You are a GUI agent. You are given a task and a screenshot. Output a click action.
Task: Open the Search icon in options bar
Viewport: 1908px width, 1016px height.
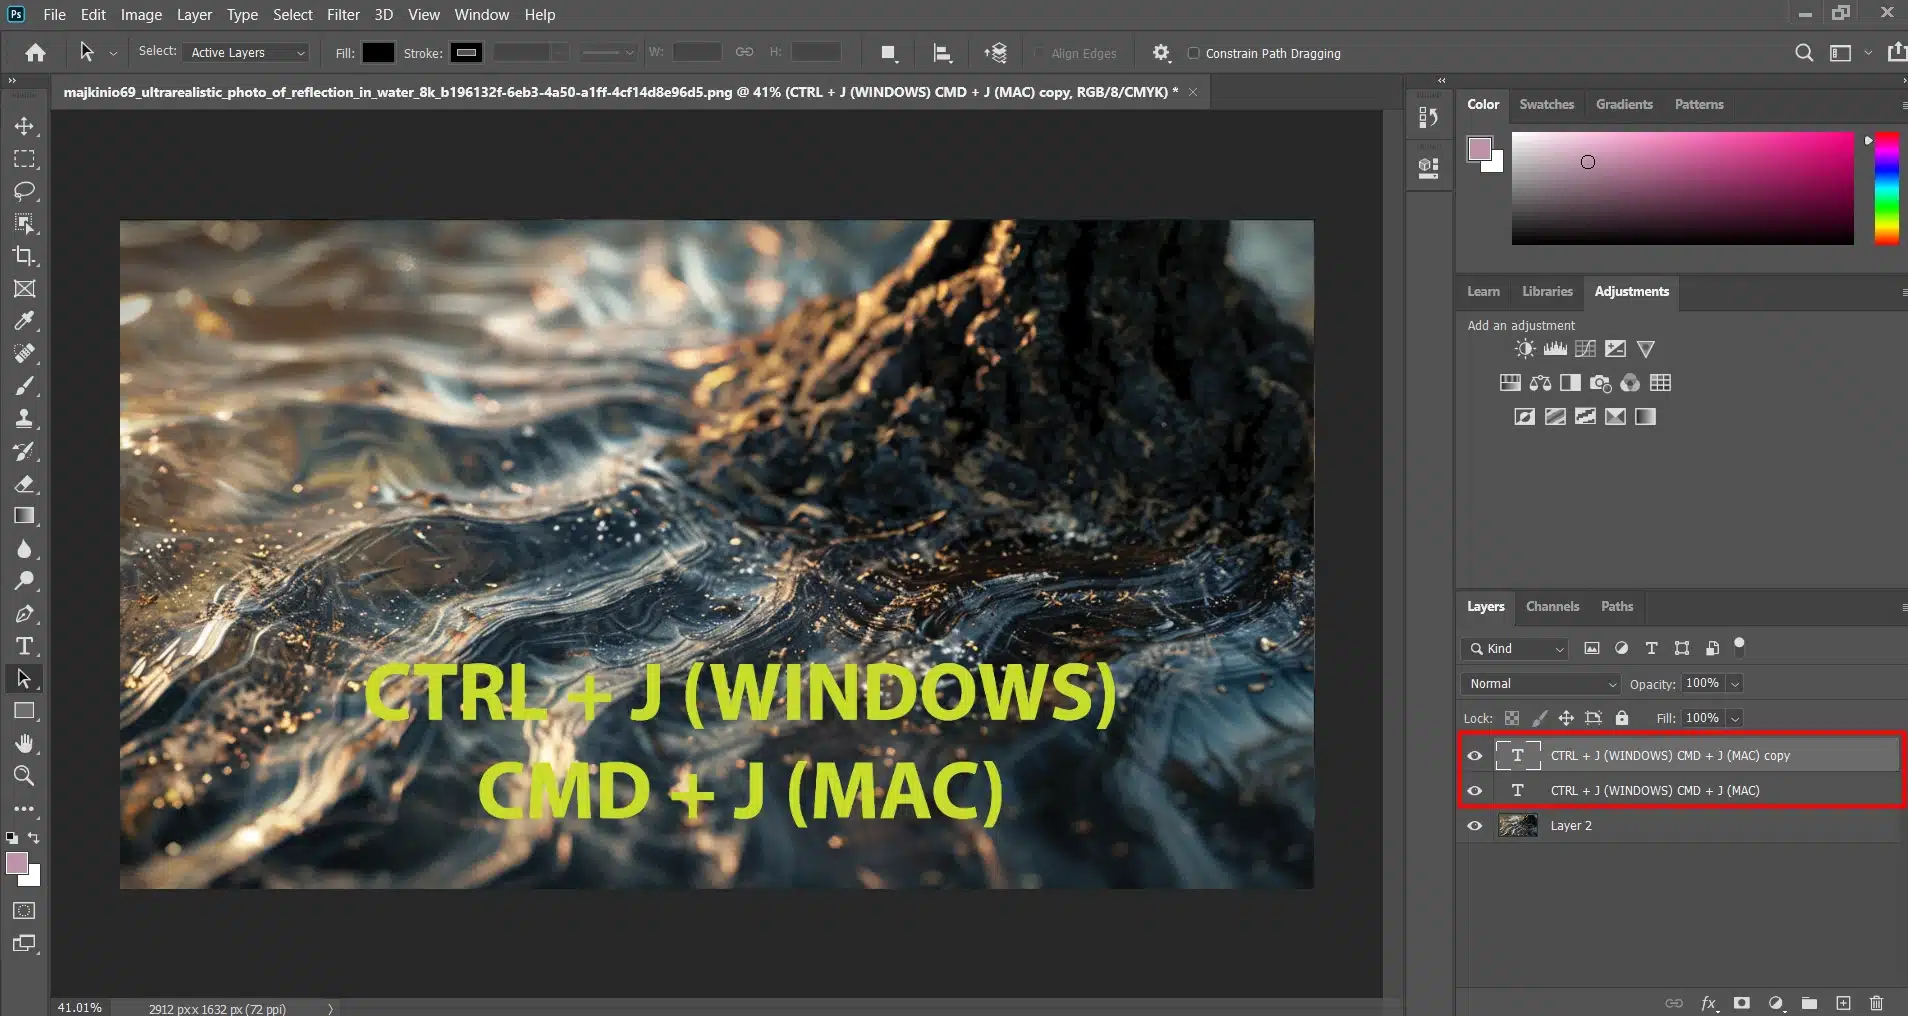(1804, 53)
